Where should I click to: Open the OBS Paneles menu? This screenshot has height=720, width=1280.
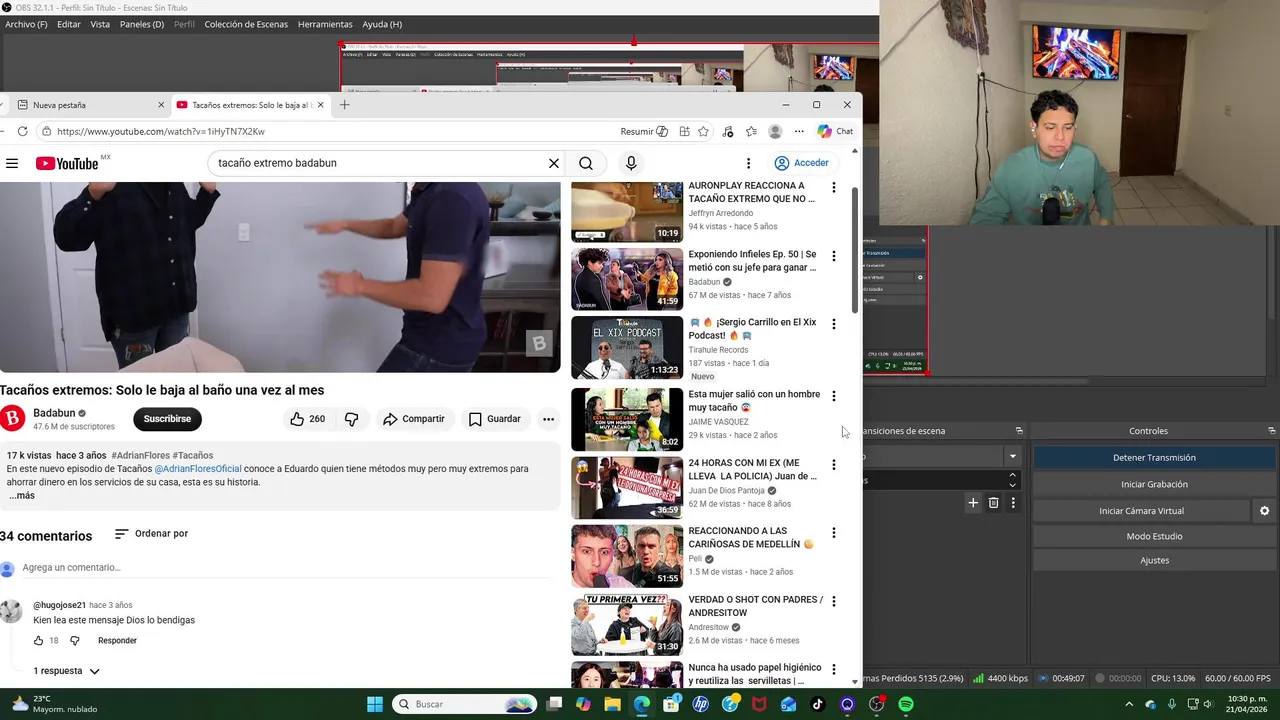click(x=142, y=24)
